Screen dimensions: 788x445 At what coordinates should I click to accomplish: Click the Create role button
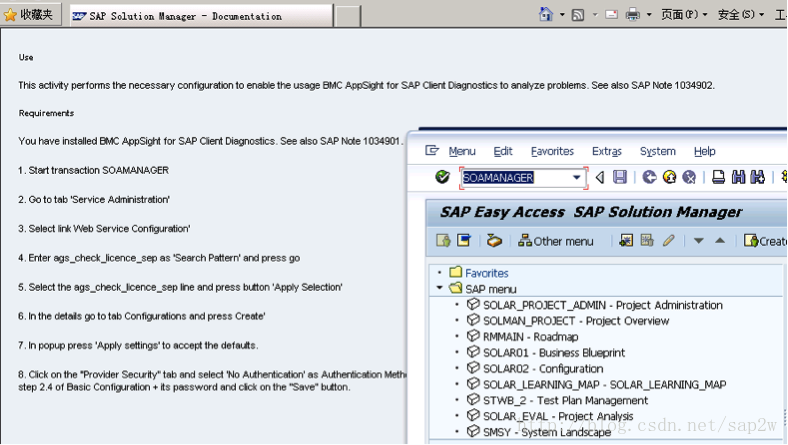pyautogui.click(x=765, y=241)
